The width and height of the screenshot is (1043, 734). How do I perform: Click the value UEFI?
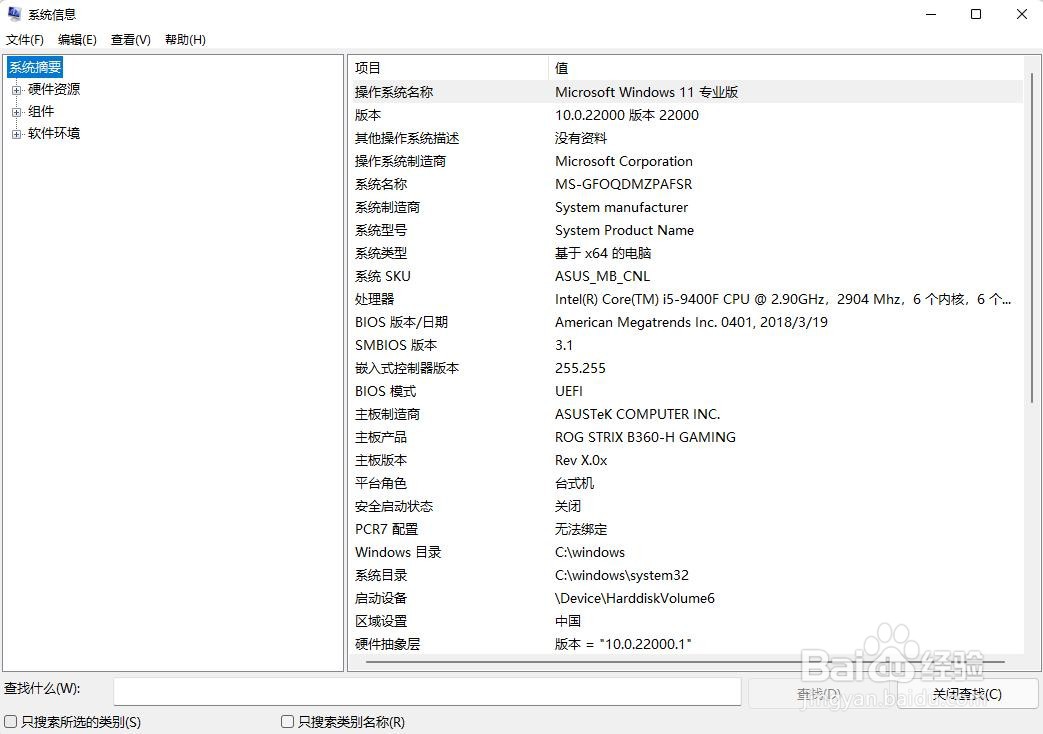coord(569,391)
